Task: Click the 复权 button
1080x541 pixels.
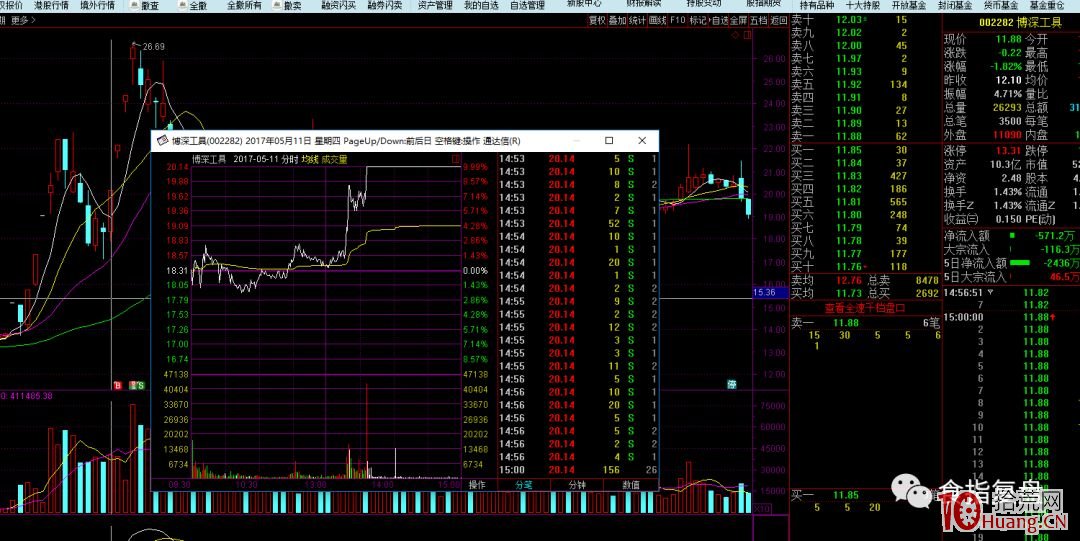Action: 596,21
